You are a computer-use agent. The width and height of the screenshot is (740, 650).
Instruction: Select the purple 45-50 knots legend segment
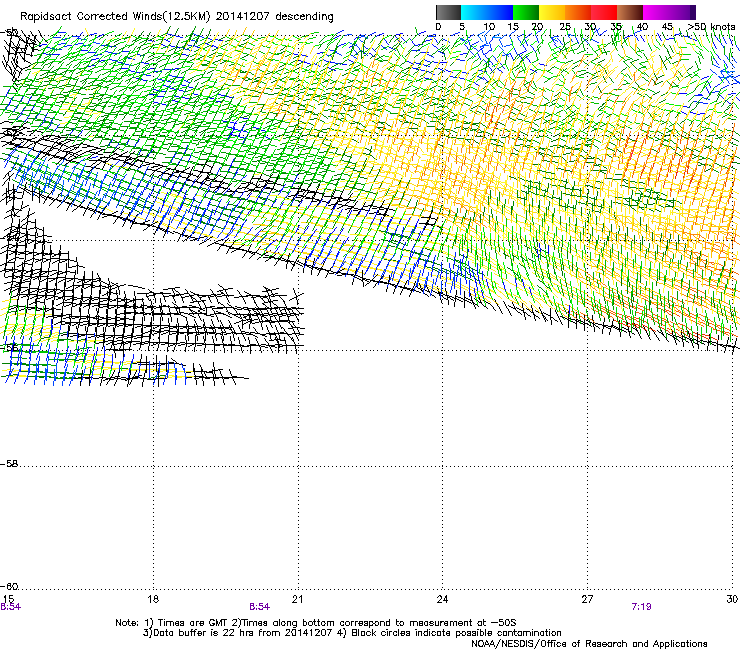[682, 12]
